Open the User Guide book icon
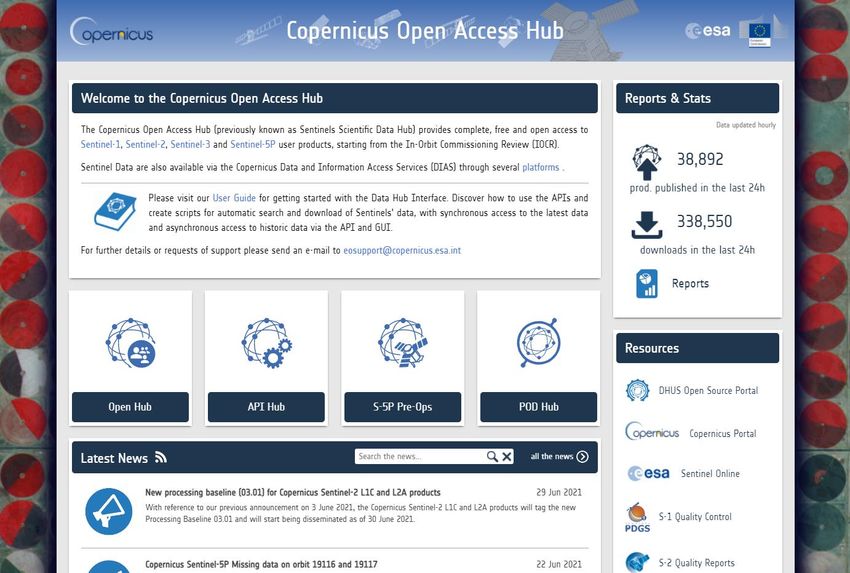The height and width of the screenshot is (573, 850). click(x=115, y=211)
